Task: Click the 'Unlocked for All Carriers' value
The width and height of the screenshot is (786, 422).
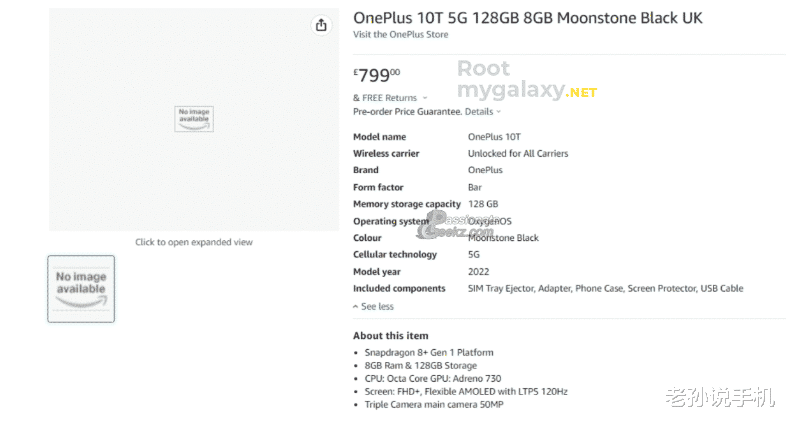Action: click(518, 154)
